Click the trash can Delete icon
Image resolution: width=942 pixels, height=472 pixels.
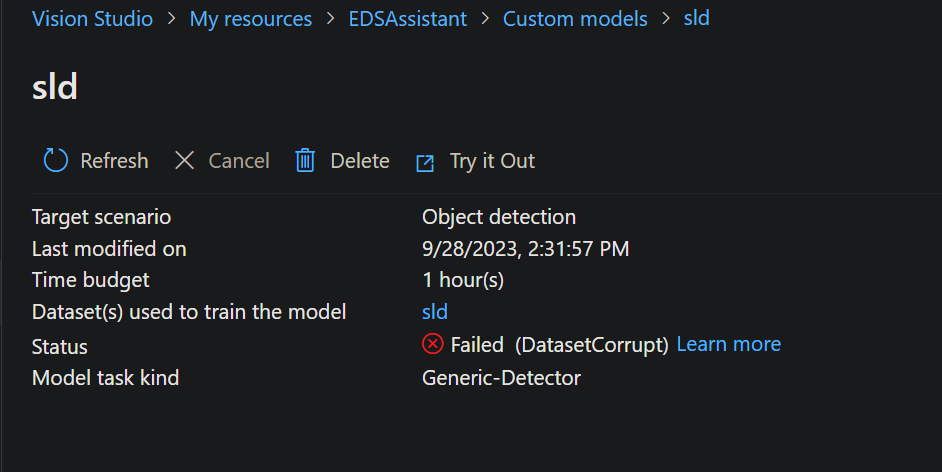coord(305,160)
